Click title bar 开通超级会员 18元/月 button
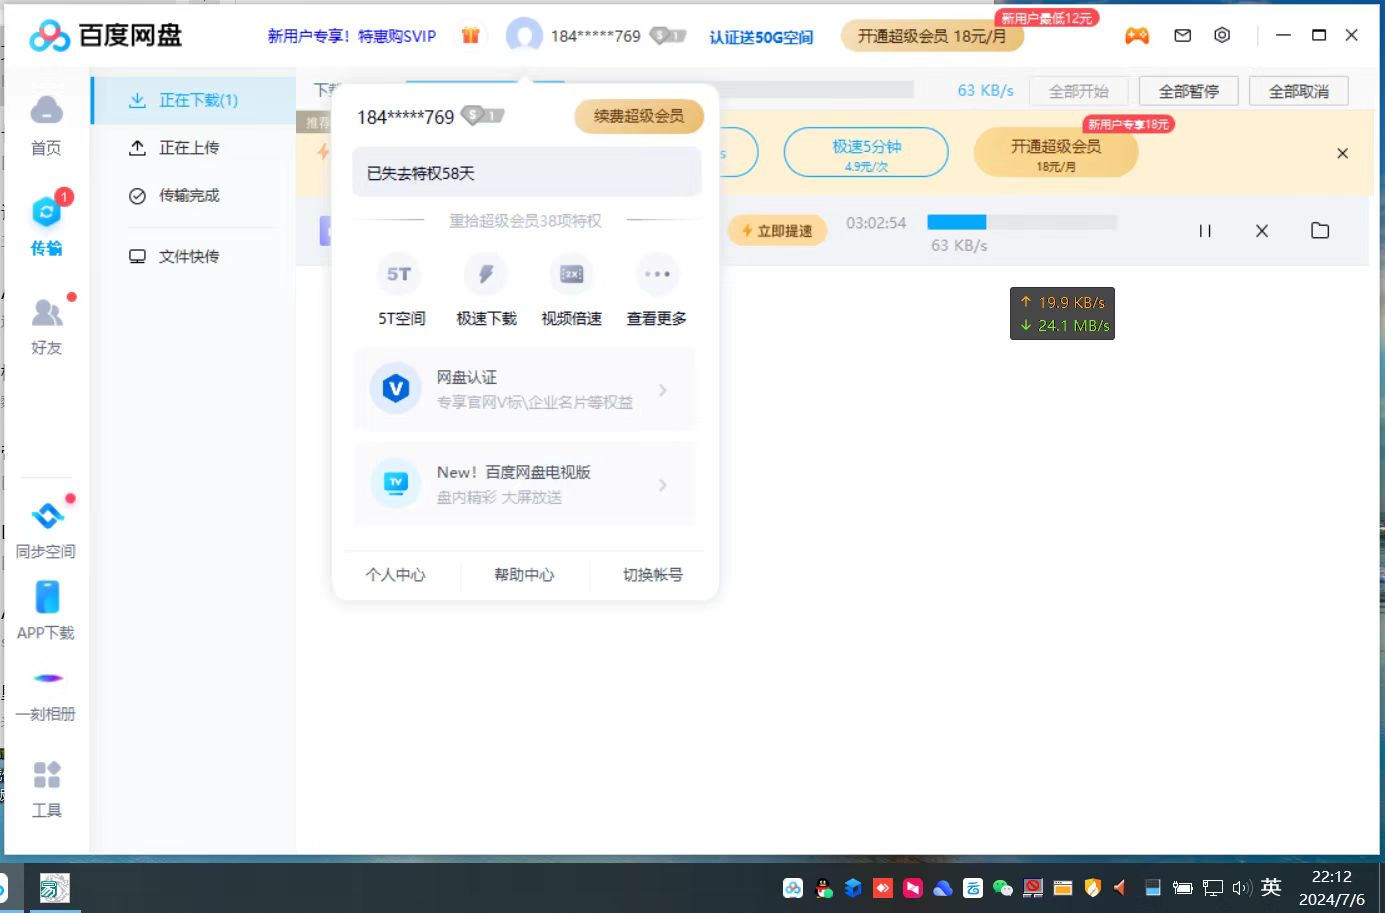Image resolution: width=1385 pixels, height=913 pixels. (x=932, y=36)
